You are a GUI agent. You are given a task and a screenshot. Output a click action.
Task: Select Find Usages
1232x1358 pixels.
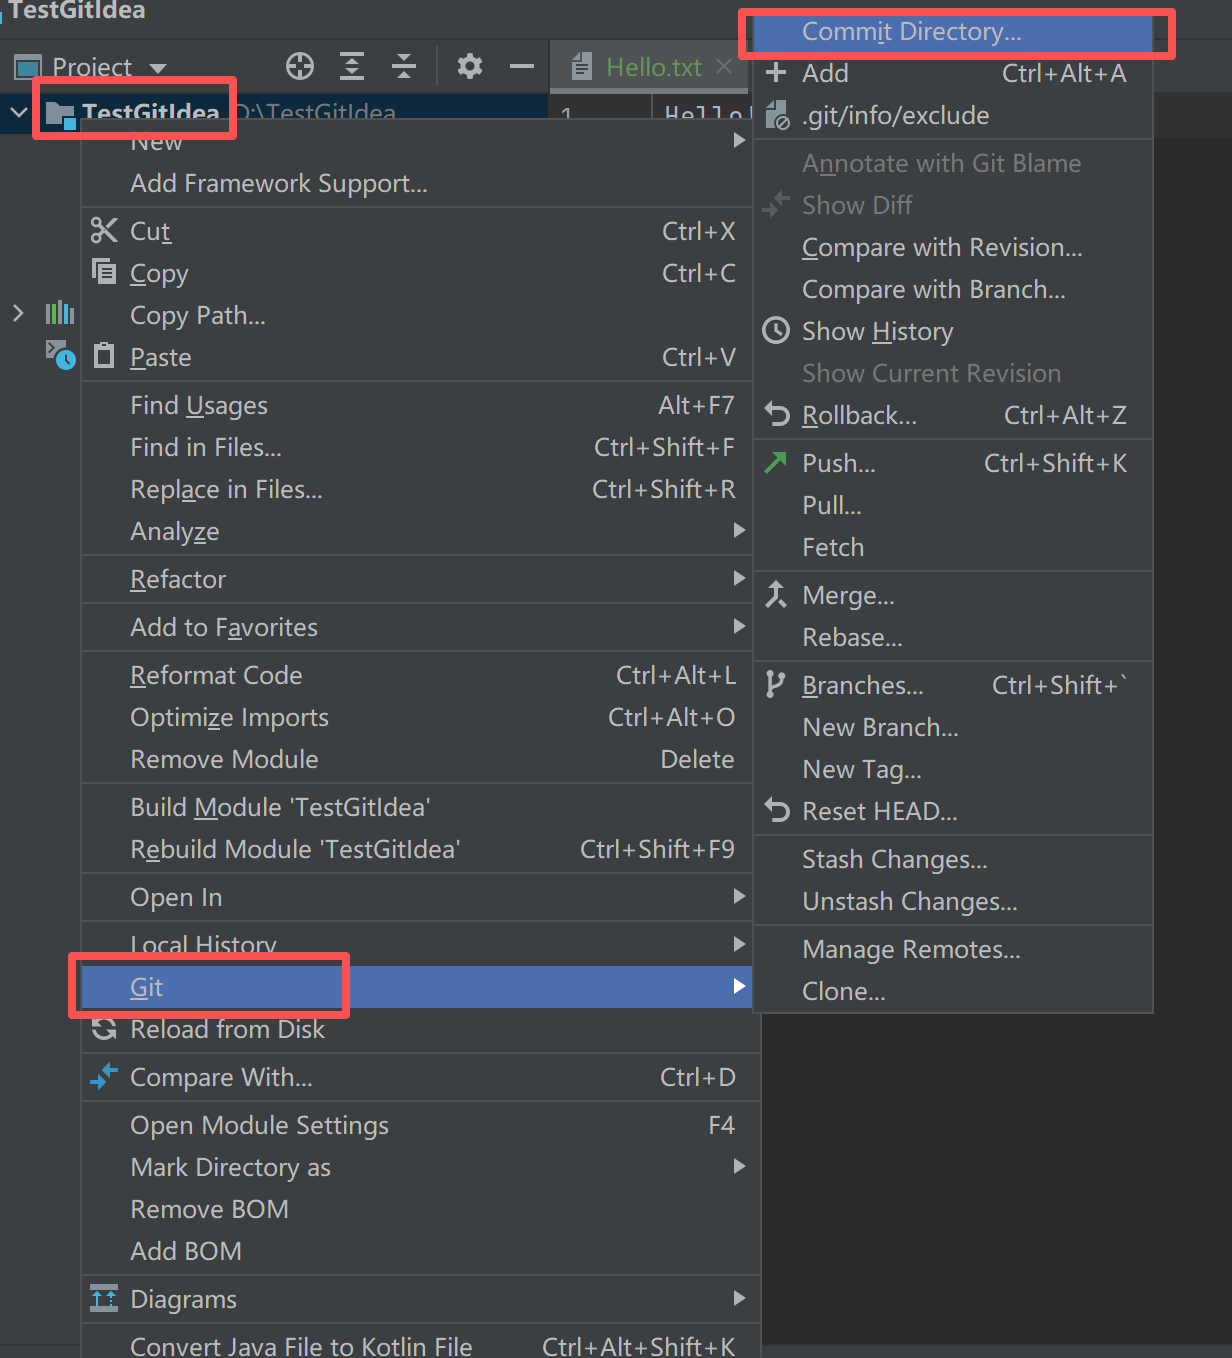(416, 405)
